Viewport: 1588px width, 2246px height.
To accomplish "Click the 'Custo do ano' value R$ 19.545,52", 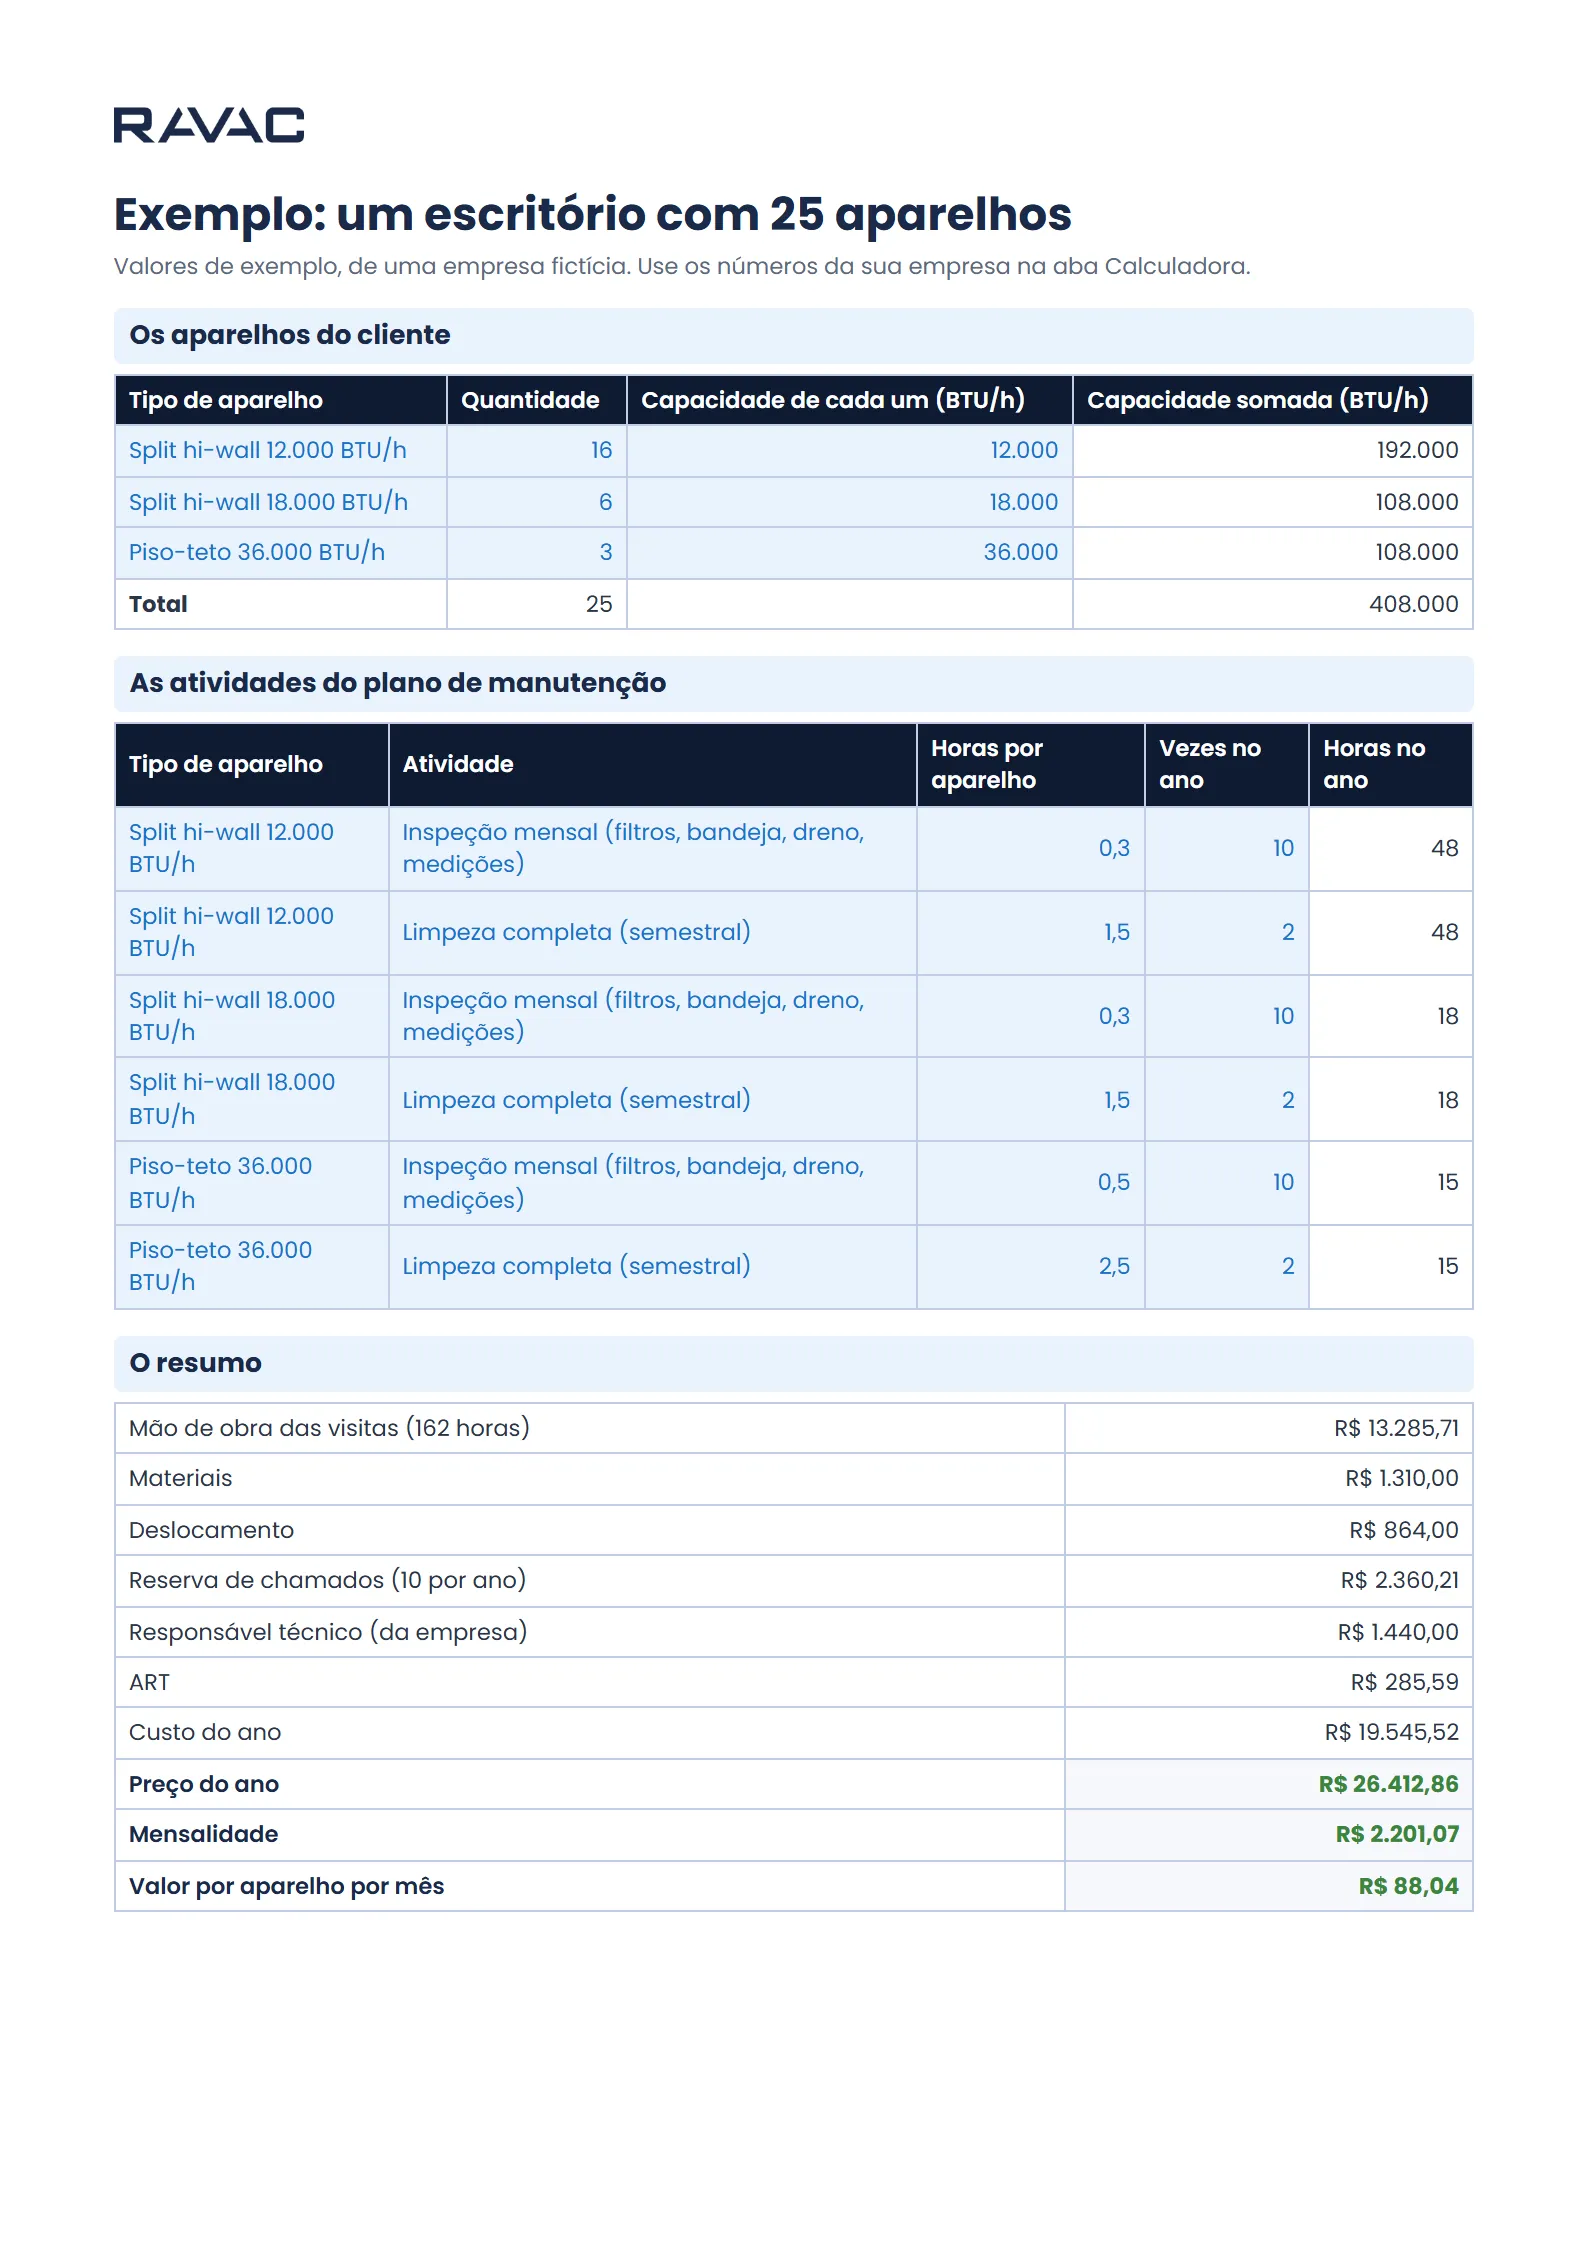I will [1391, 1732].
